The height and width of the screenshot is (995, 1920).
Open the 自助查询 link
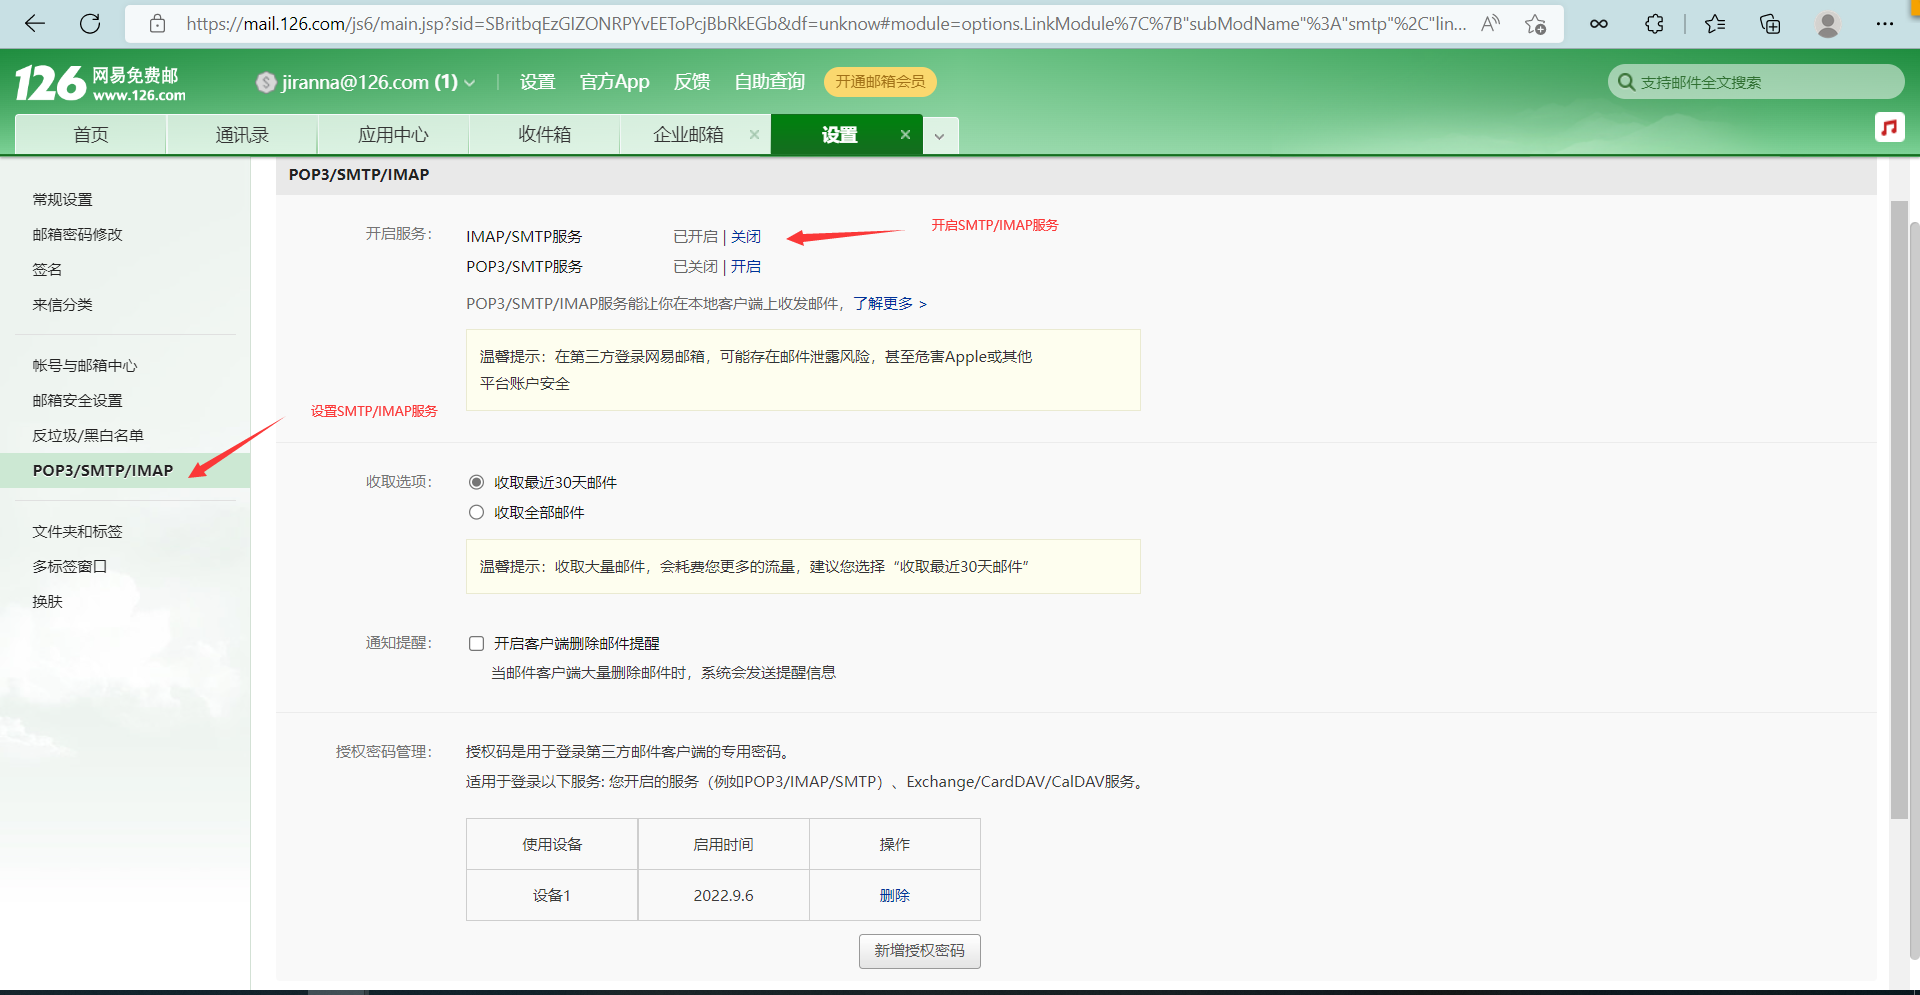[769, 82]
